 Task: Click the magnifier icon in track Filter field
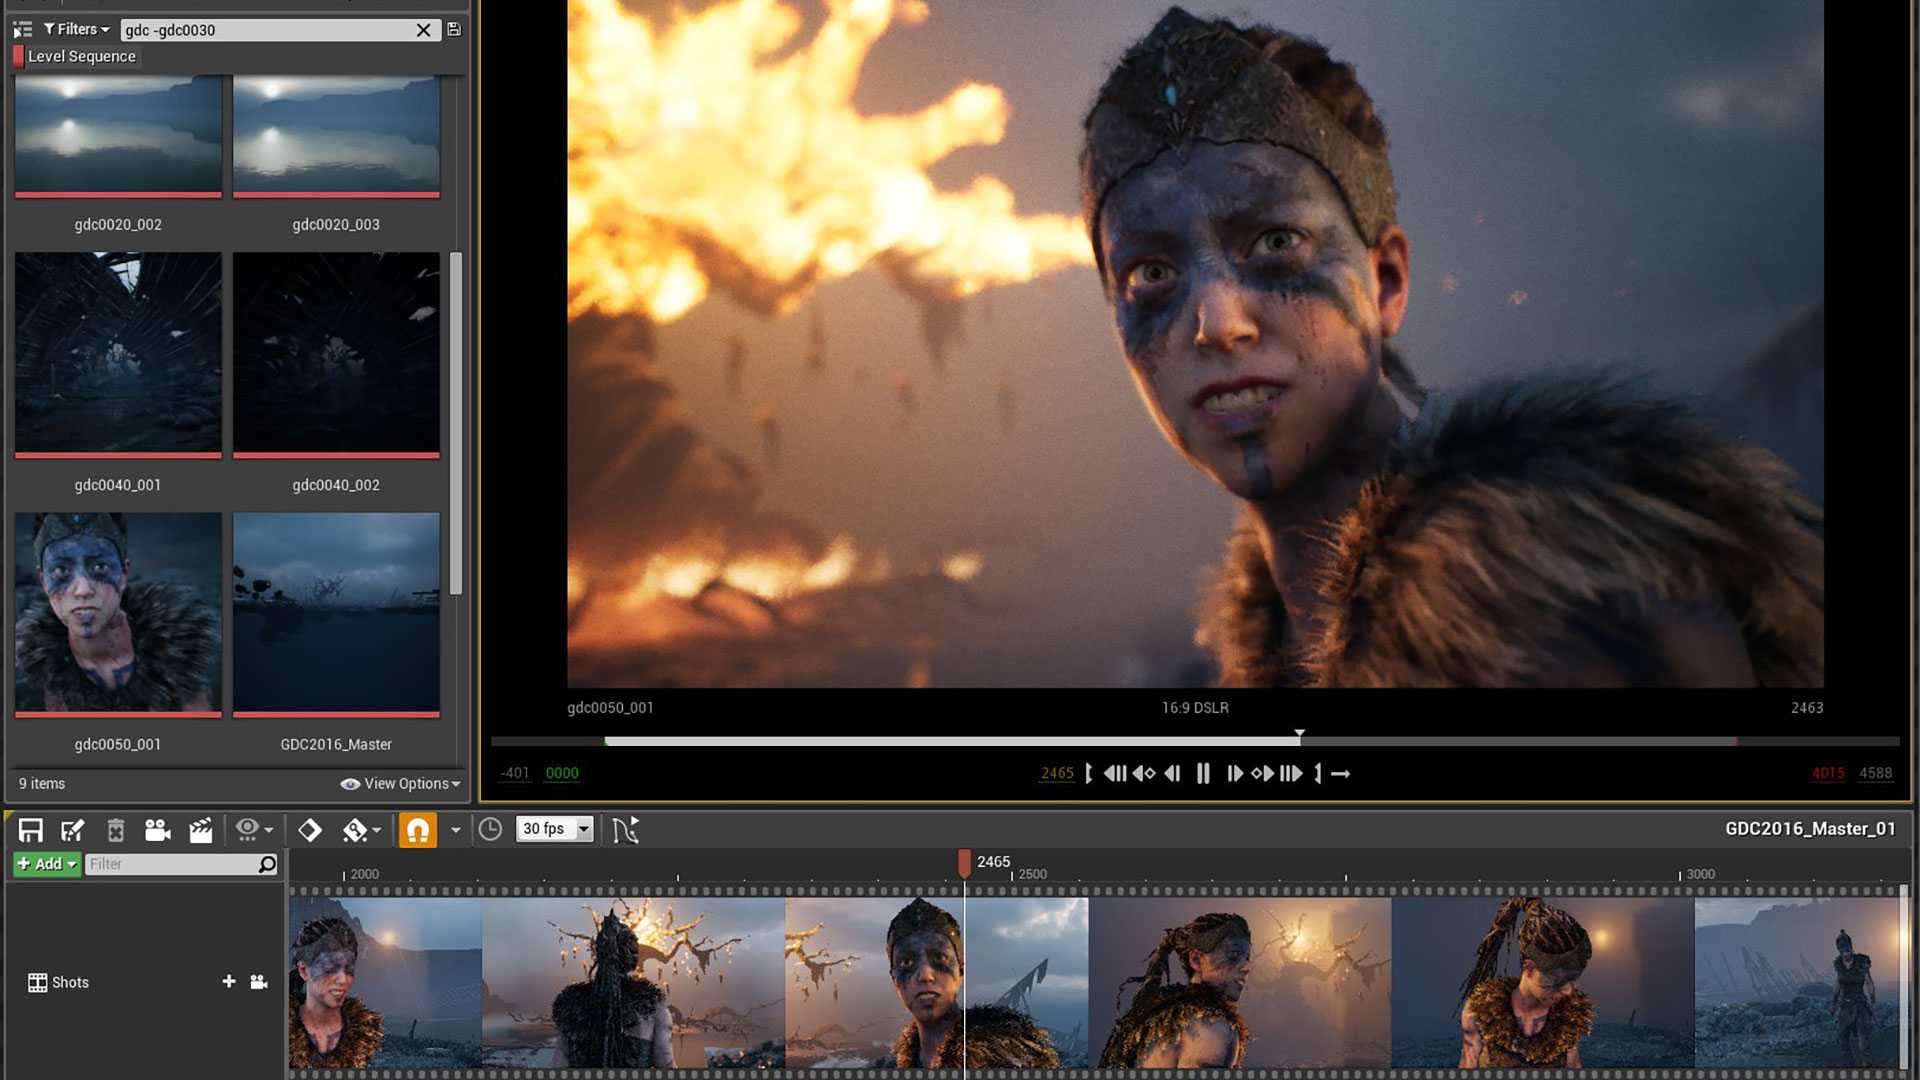click(x=267, y=864)
